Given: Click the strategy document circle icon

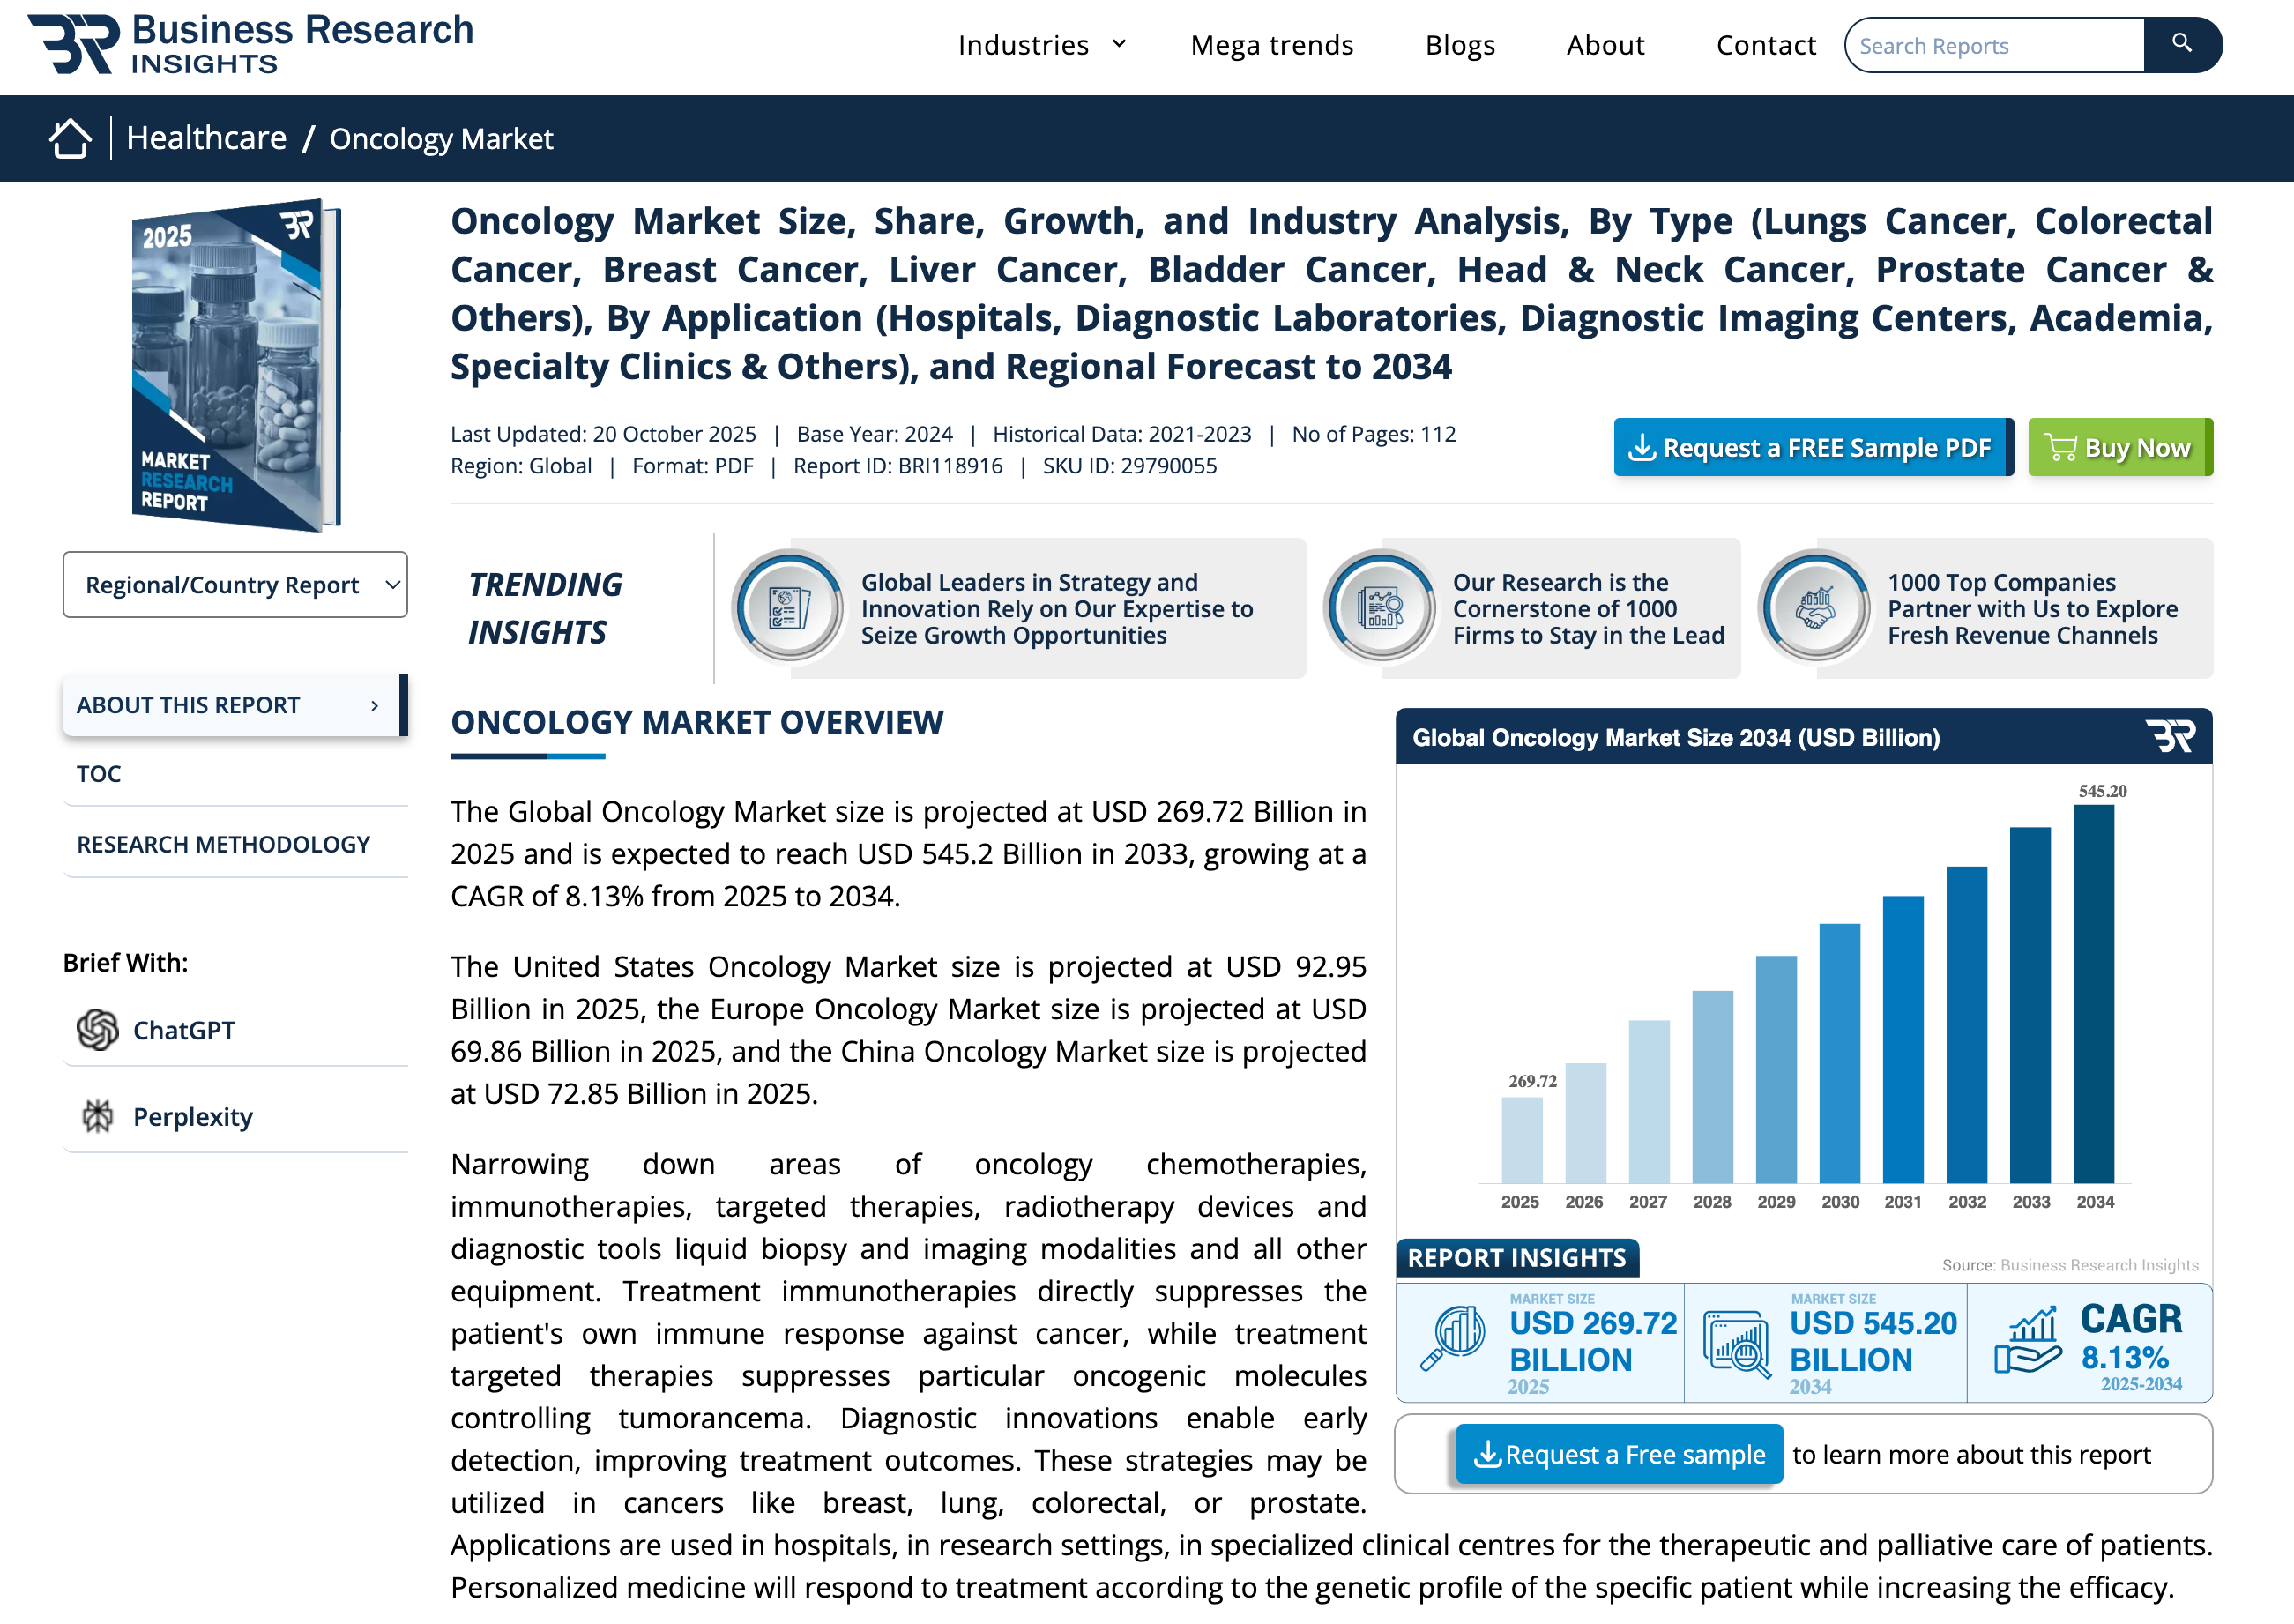Looking at the screenshot, I should click(789, 607).
